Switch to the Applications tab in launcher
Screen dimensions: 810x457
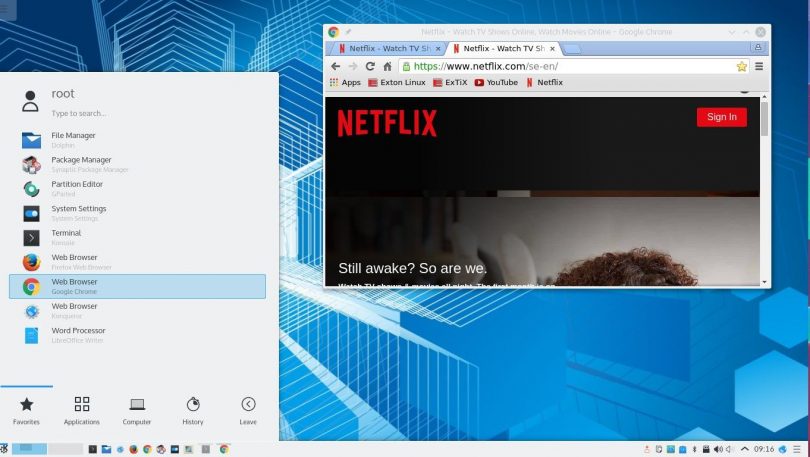82,411
